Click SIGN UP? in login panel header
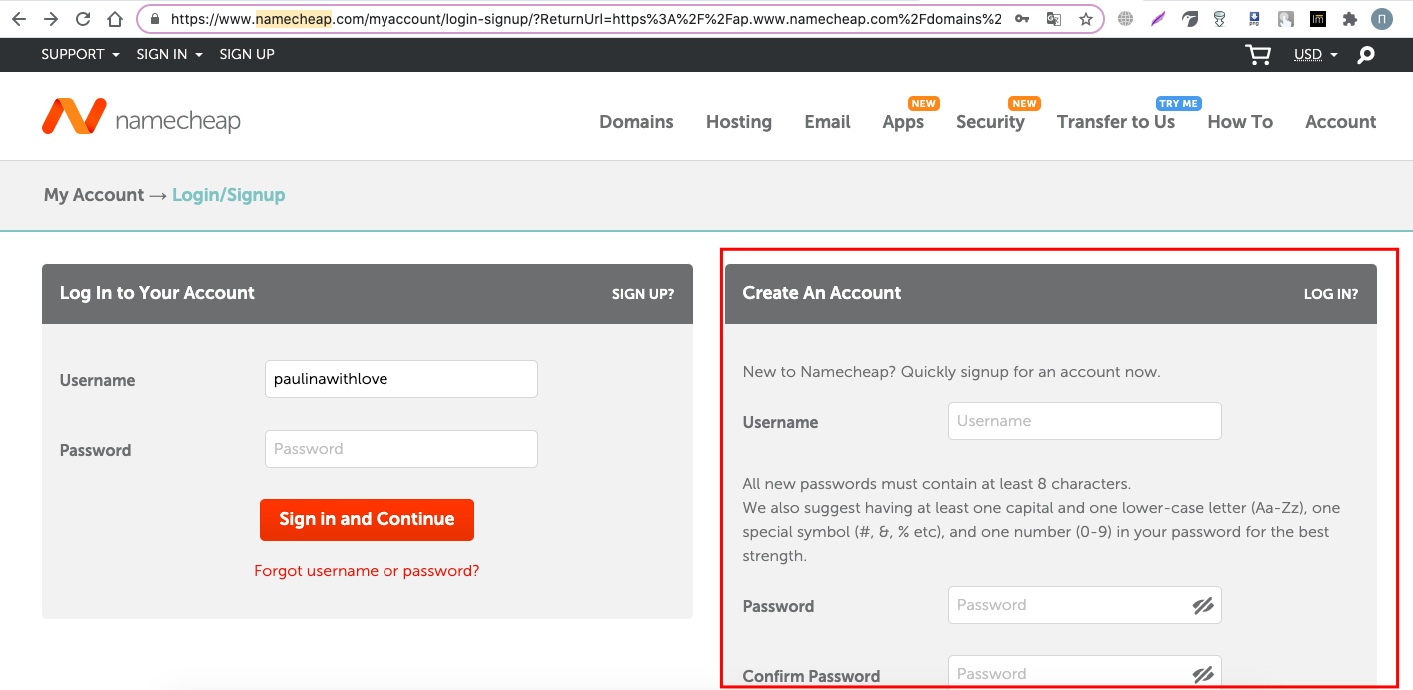Viewport: 1413px width, 690px height. 643,294
